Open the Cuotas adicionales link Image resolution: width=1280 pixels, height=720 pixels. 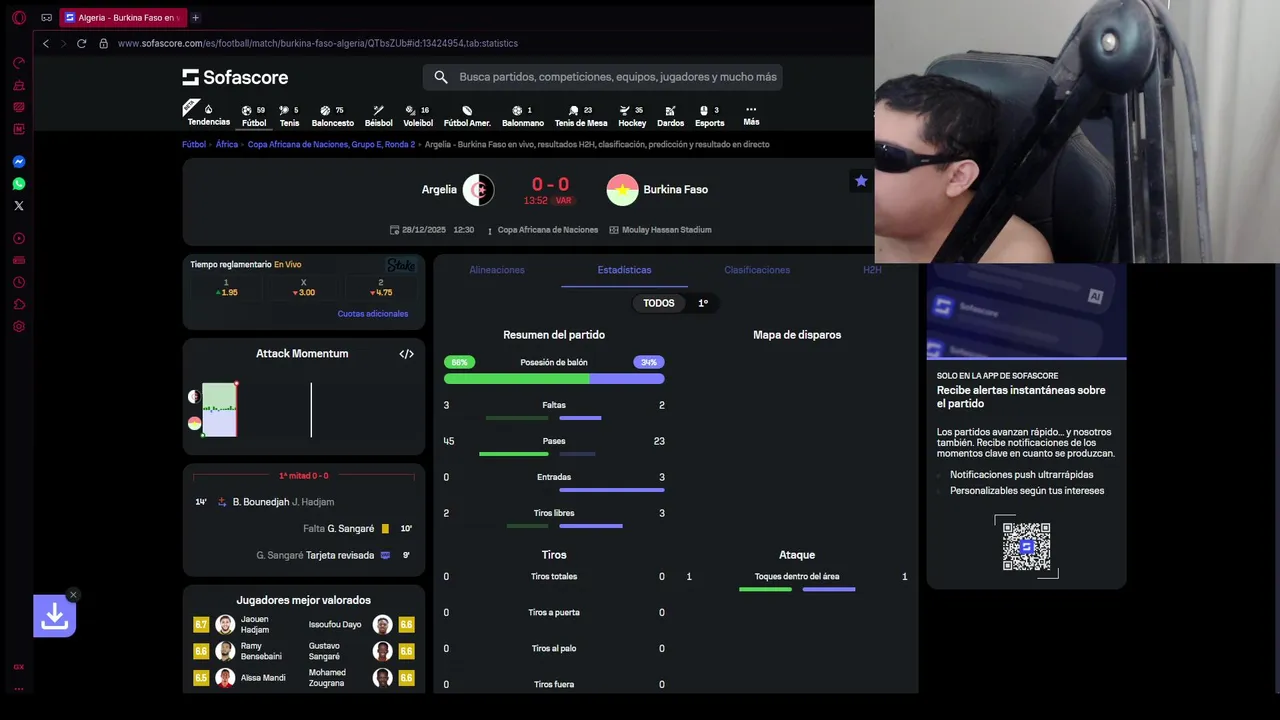[373, 314]
